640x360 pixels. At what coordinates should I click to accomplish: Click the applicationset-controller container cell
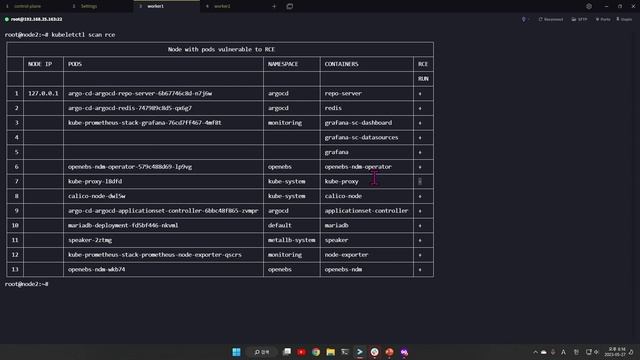pos(366,211)
